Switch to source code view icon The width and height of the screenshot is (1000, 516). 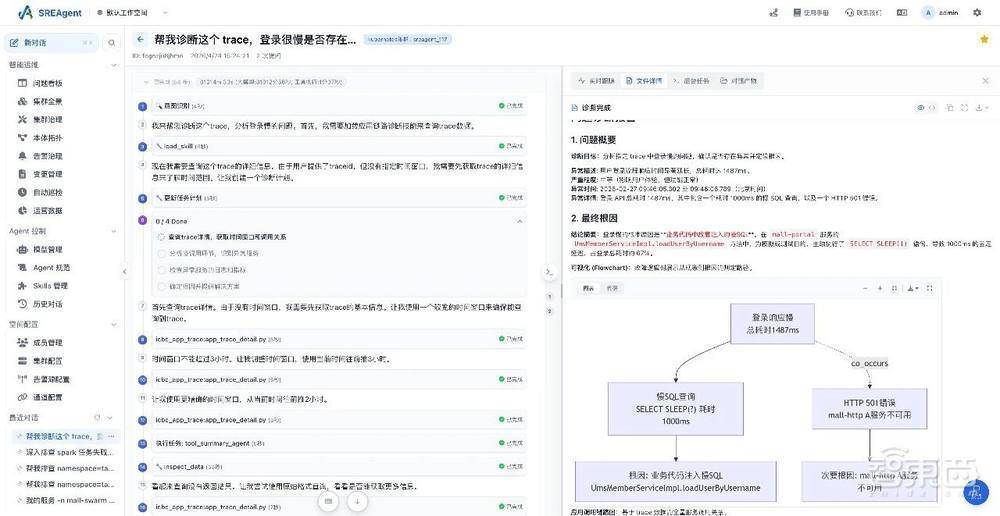tap(932, 108)
